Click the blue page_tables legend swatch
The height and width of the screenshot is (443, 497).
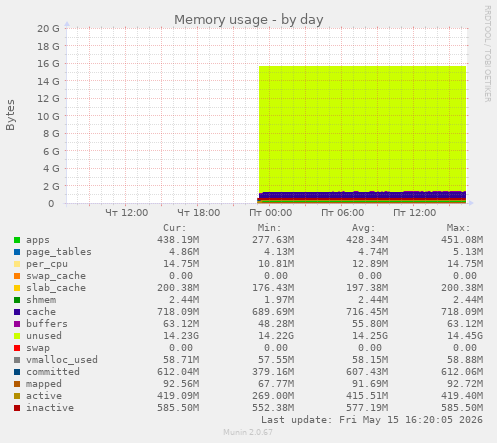coord(17,252)
